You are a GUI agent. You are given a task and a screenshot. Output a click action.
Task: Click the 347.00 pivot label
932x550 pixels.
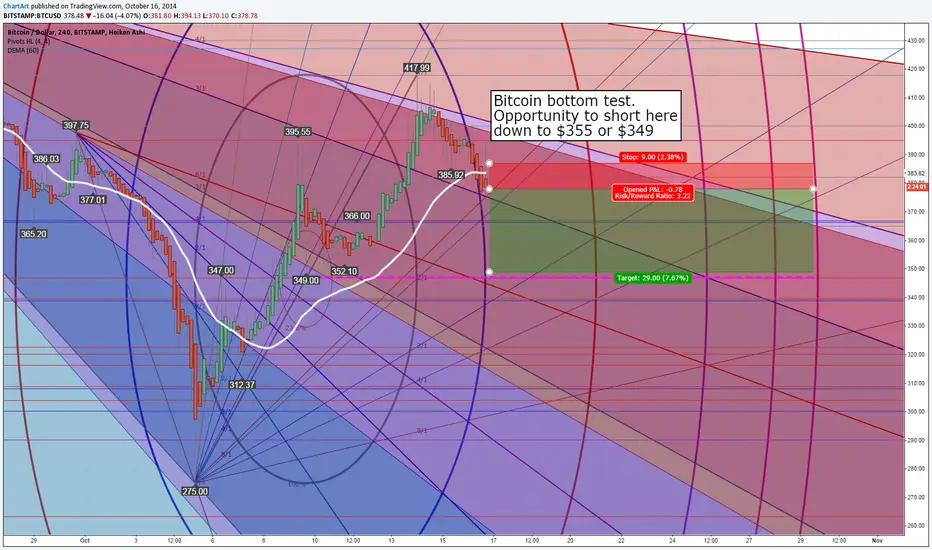(x=221, y=271)
